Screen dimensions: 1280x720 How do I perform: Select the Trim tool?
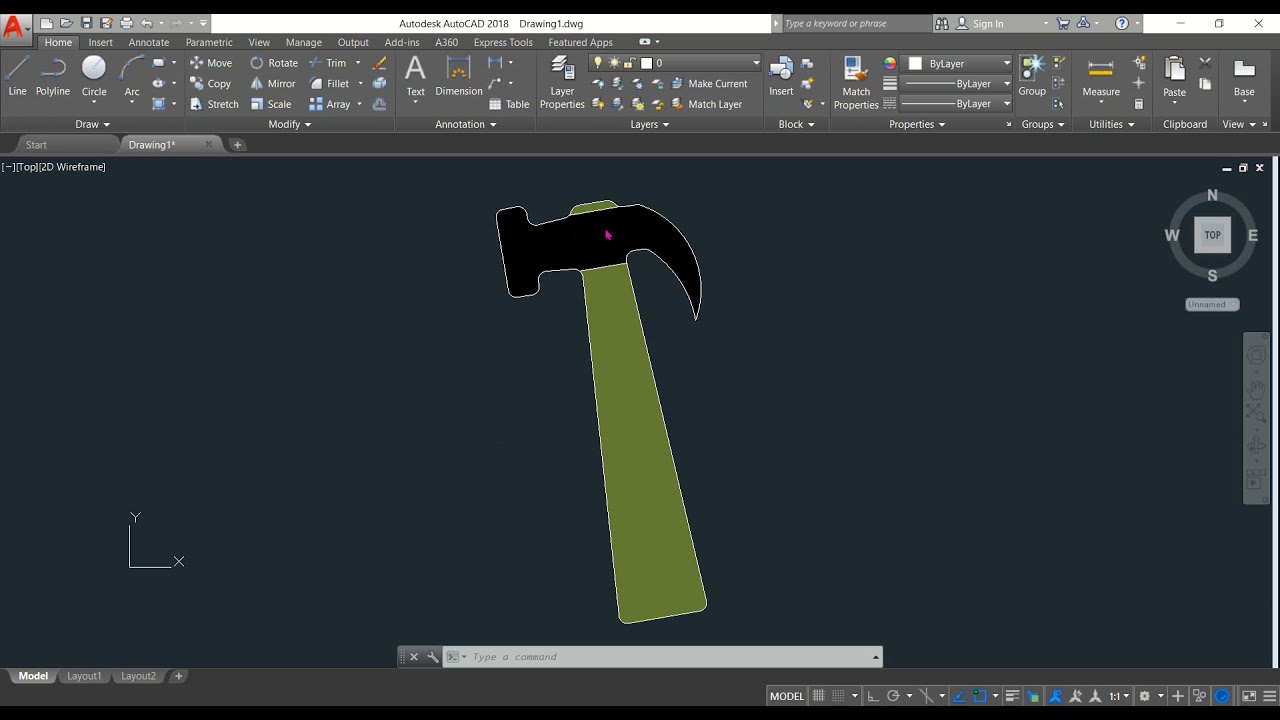[x=327, y=63]
